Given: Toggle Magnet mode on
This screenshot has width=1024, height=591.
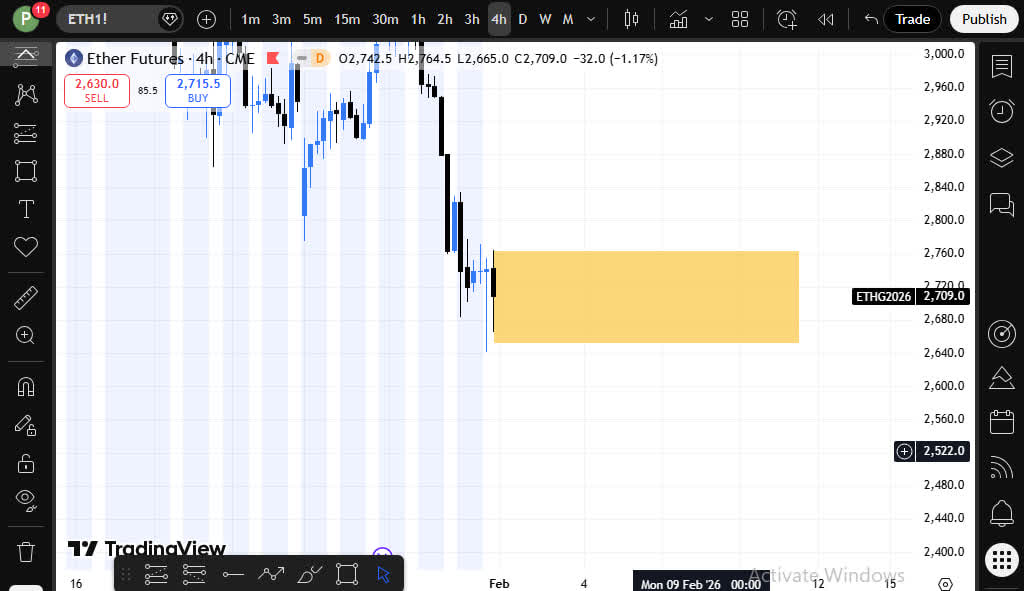Looking at the screenshot, I should (26, 386).
